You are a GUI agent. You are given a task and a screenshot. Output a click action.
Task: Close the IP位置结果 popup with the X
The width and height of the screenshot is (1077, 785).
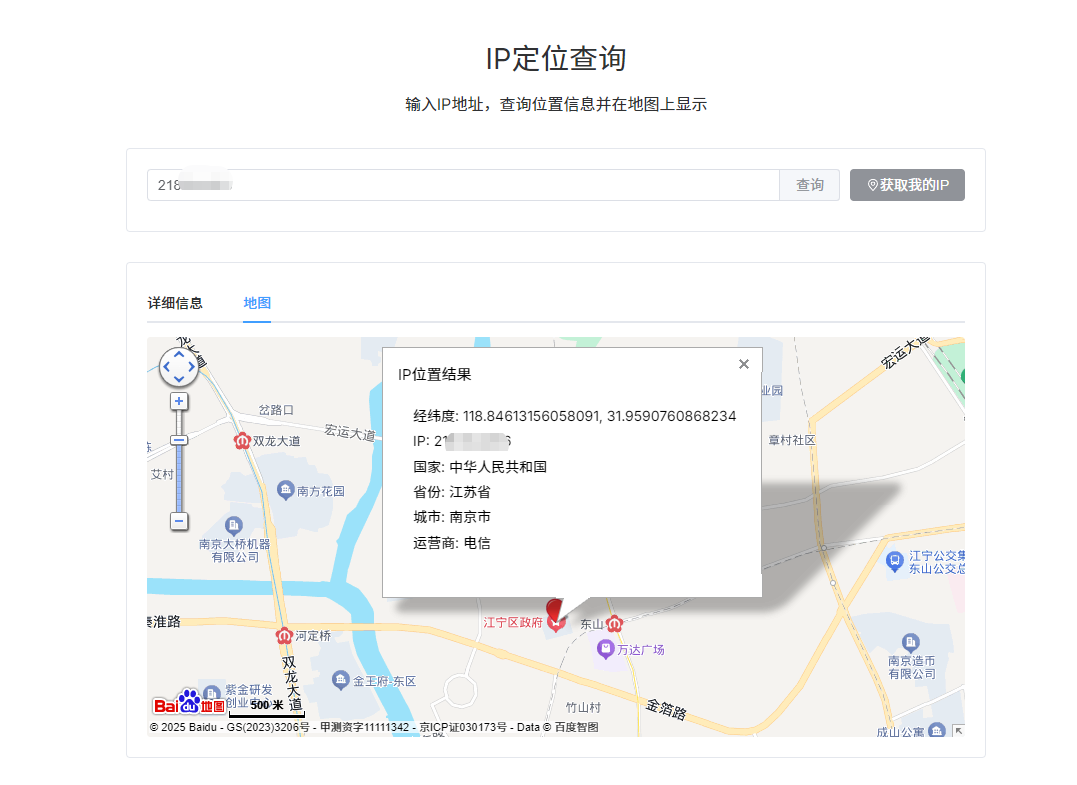744,364
